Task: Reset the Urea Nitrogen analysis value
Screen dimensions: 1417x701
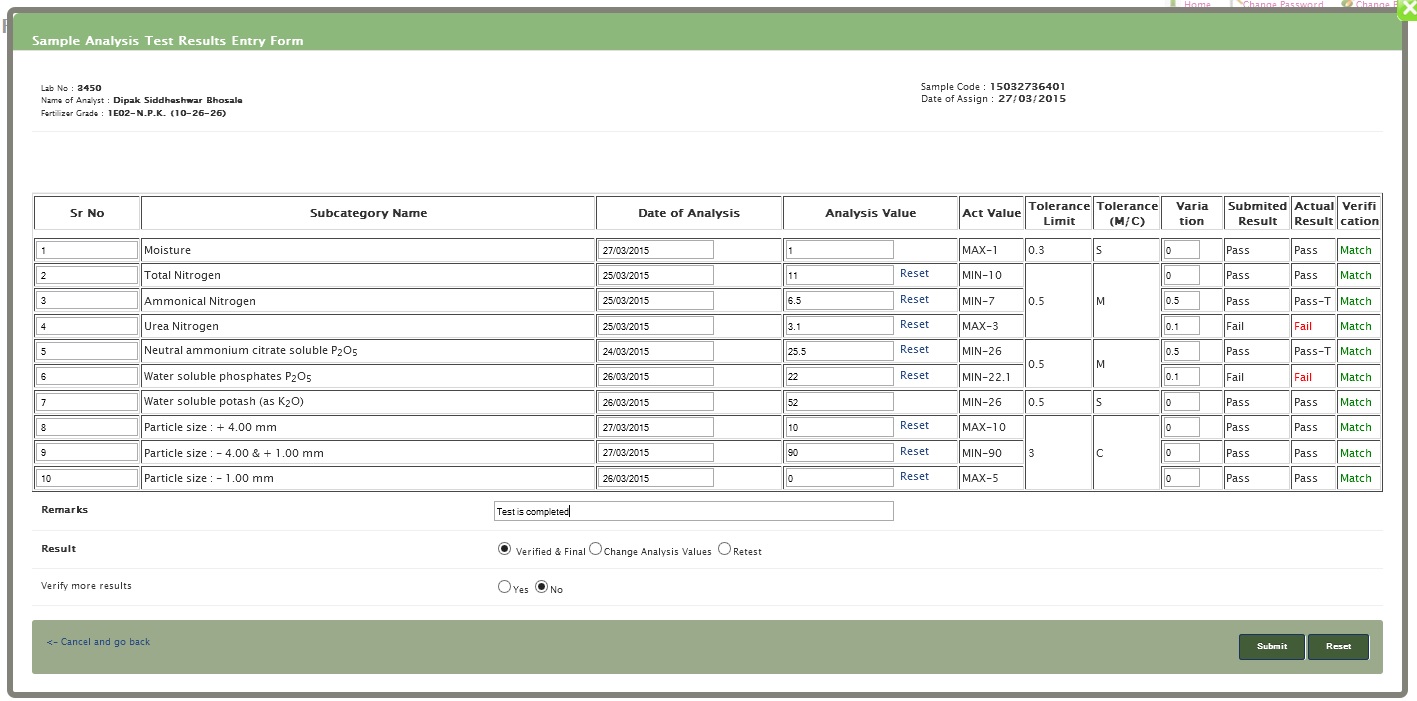Action: pyautogui.click(x=914, y=325)
